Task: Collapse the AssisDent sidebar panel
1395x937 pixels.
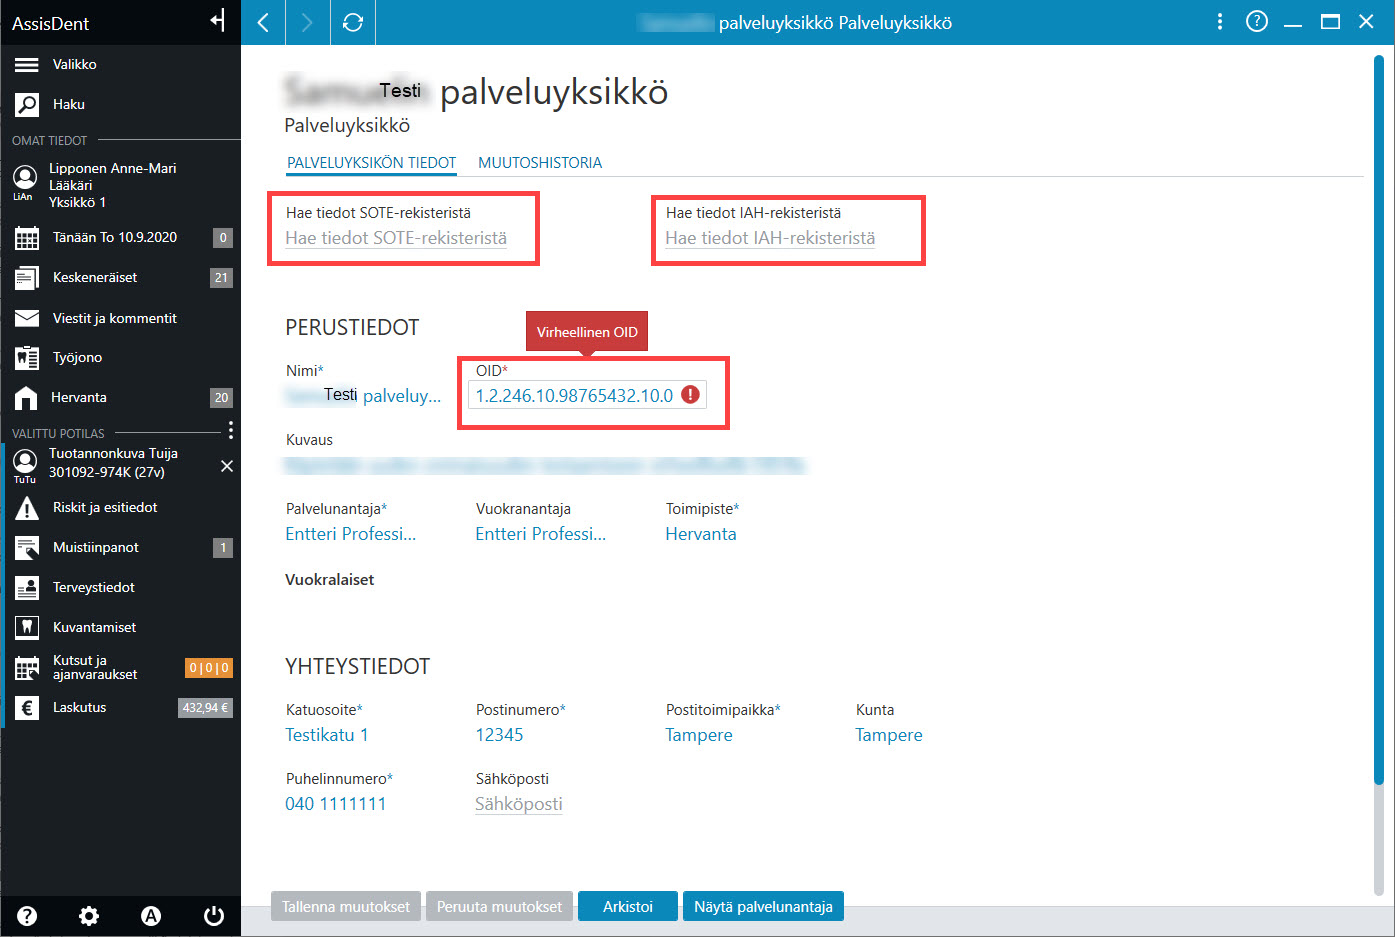Action: 218,21
